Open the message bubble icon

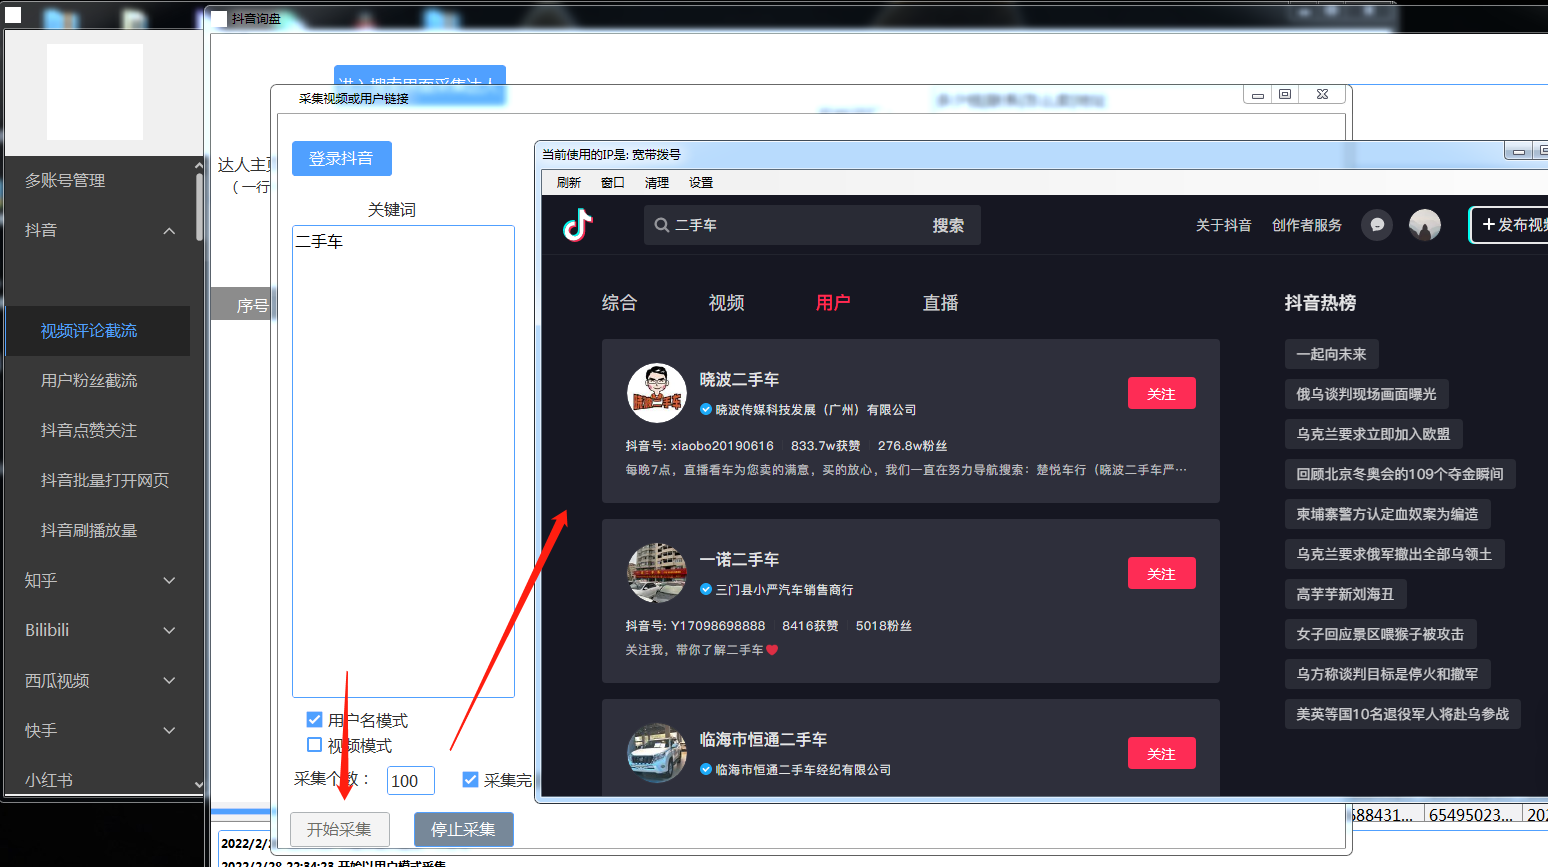click(x=1377, y=225)
